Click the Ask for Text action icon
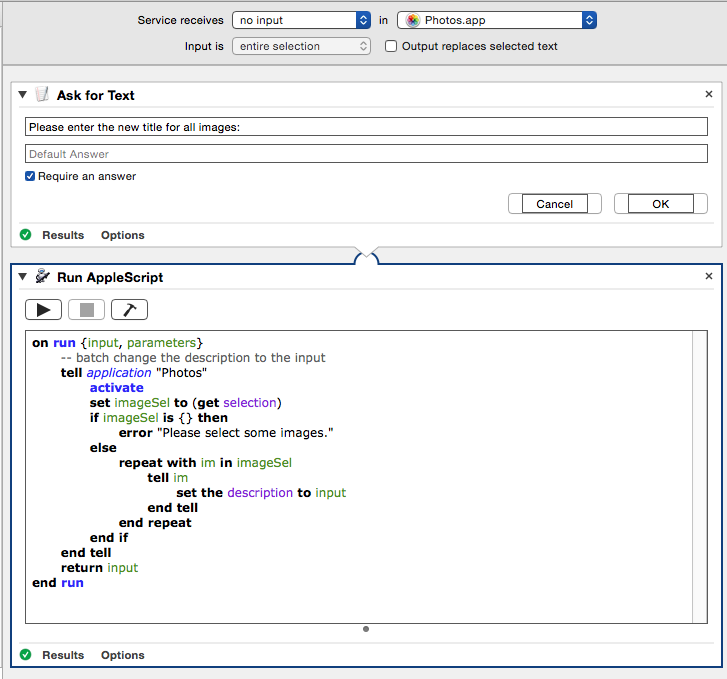This screenshot has height=679, width=727. 42,94
